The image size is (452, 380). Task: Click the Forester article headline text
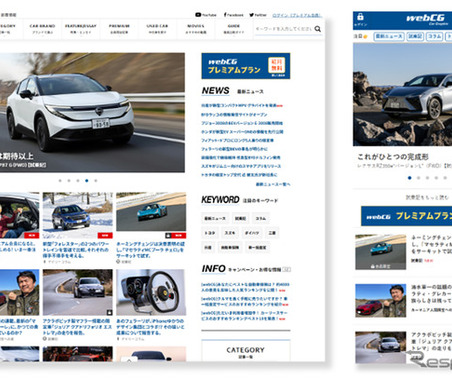(76, 250)
